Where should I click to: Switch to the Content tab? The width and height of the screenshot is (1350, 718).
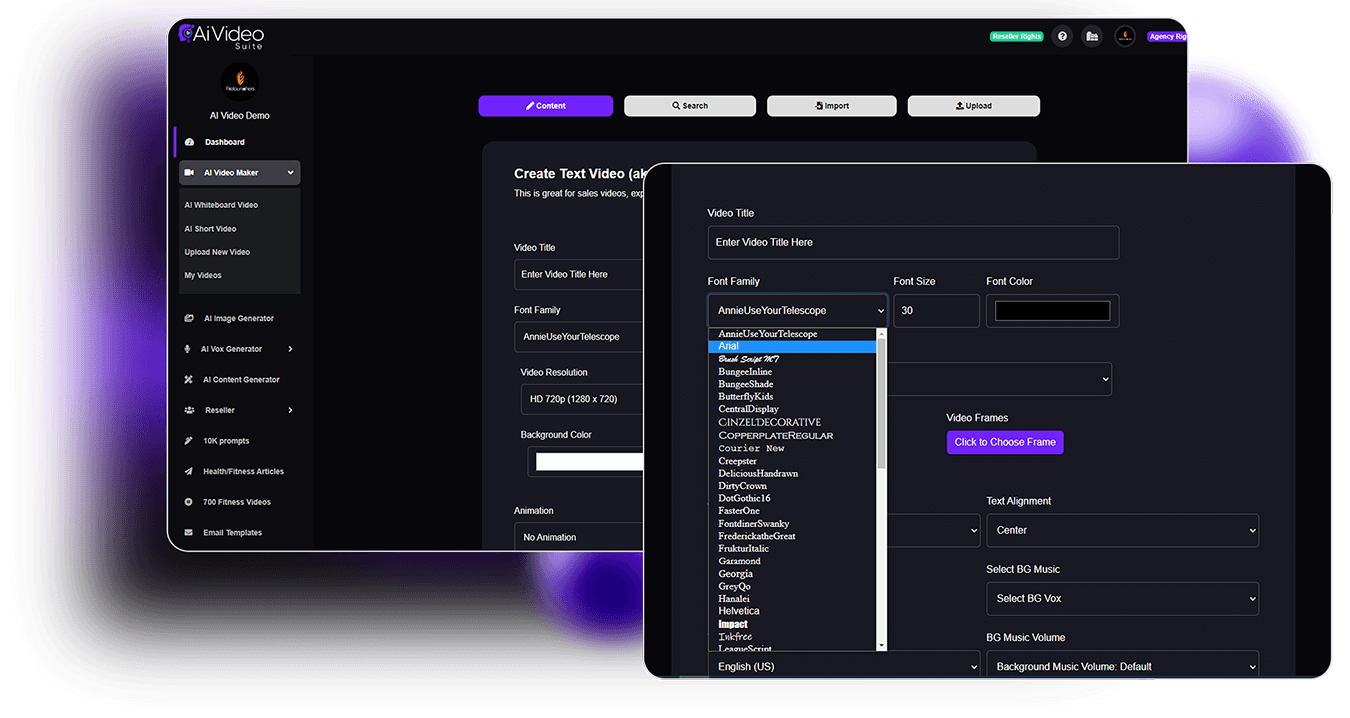(545, 106)
